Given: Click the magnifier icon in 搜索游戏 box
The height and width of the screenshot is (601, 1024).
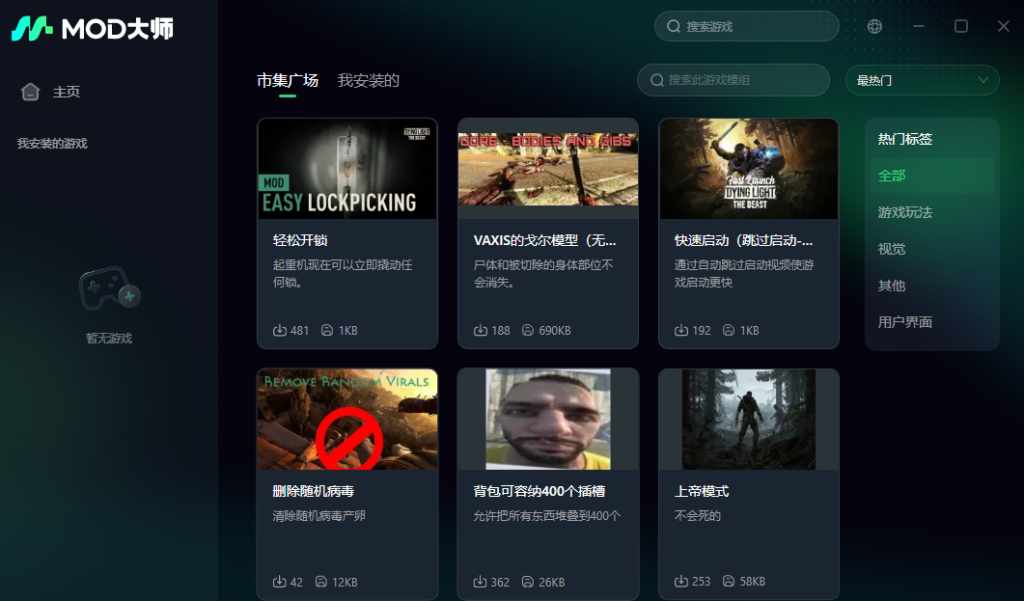Looking at the screenshot, I should coord(673,26).
